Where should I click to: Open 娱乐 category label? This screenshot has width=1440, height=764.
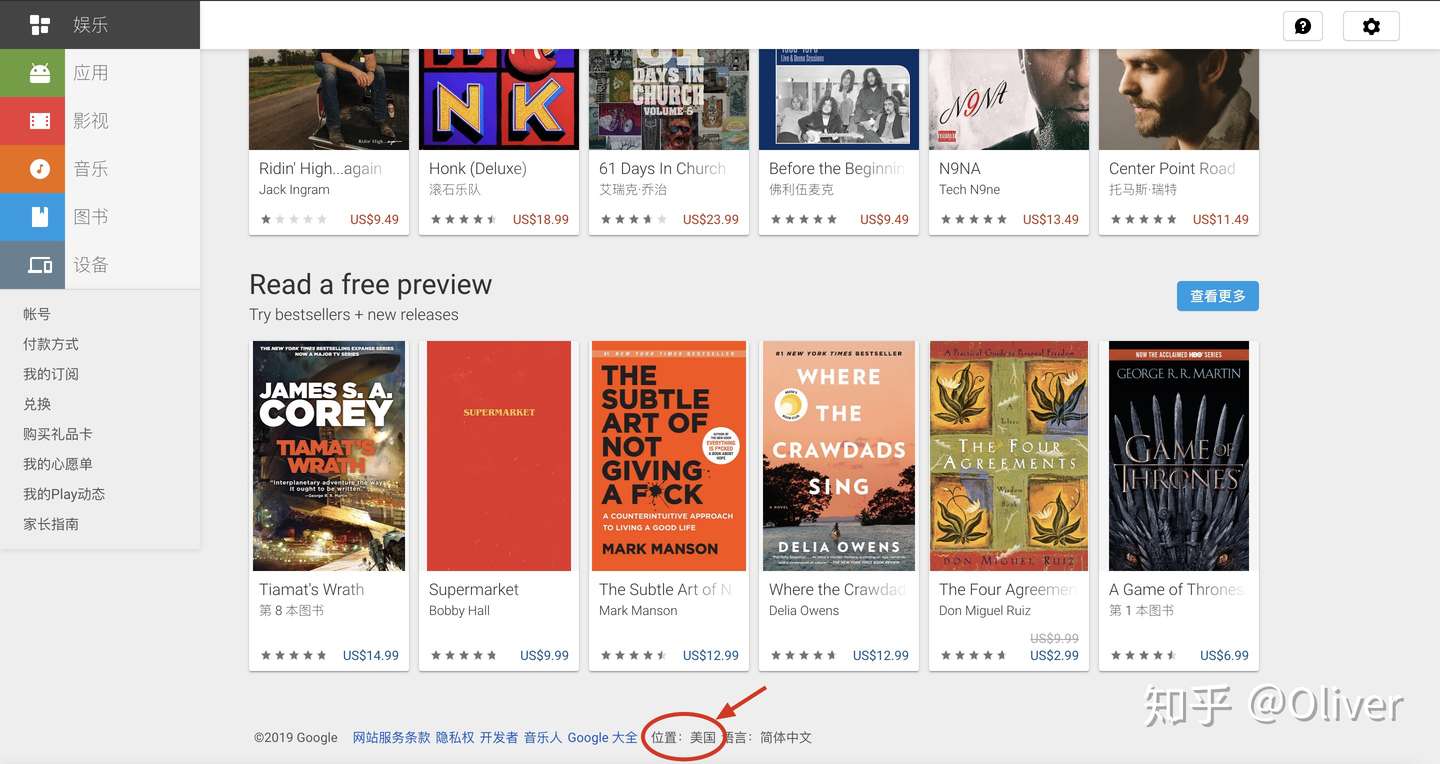[90, 25]
